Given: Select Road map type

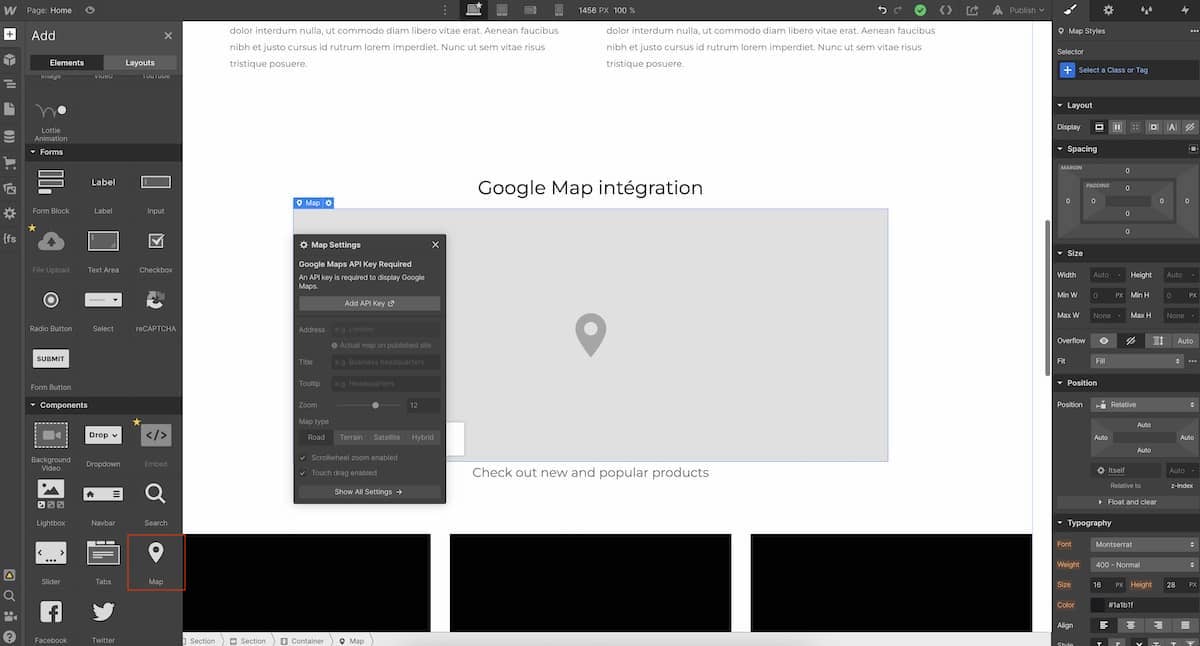Looking at the screenshot, I should pos(316,437).
